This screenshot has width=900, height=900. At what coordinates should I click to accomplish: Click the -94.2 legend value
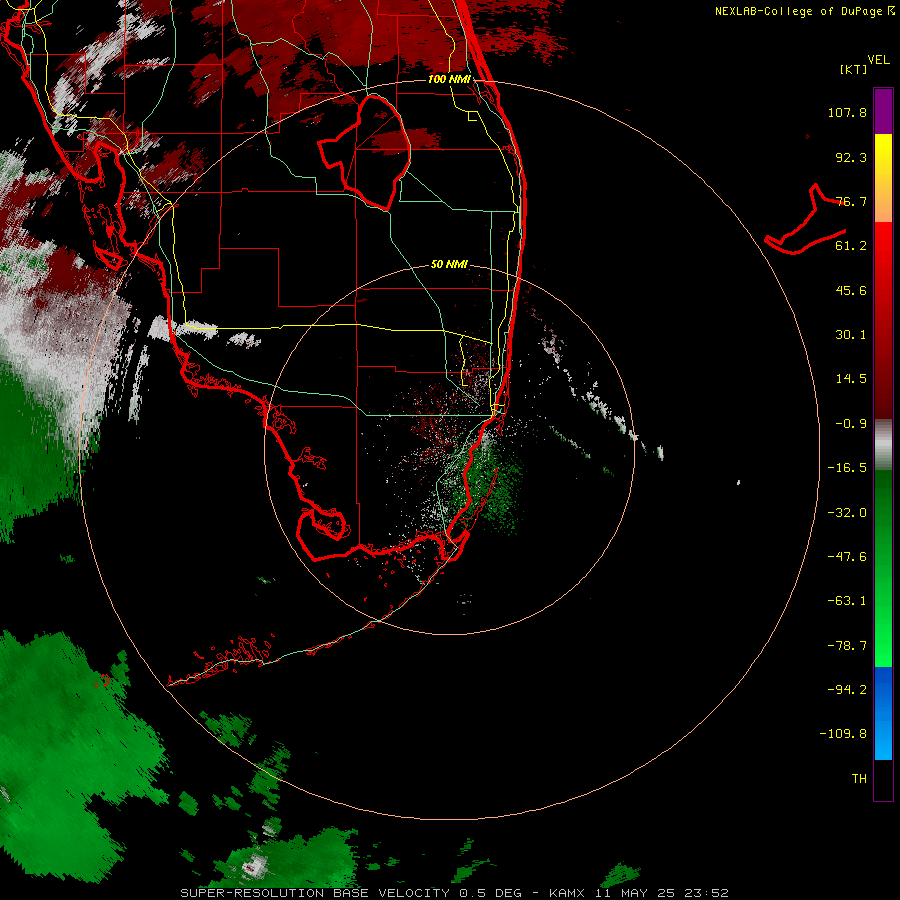point(847,690)
